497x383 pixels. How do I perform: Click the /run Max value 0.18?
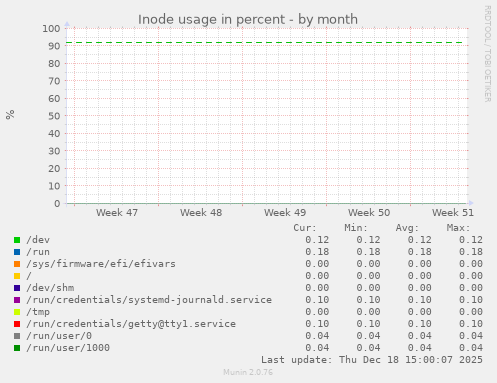471,252
